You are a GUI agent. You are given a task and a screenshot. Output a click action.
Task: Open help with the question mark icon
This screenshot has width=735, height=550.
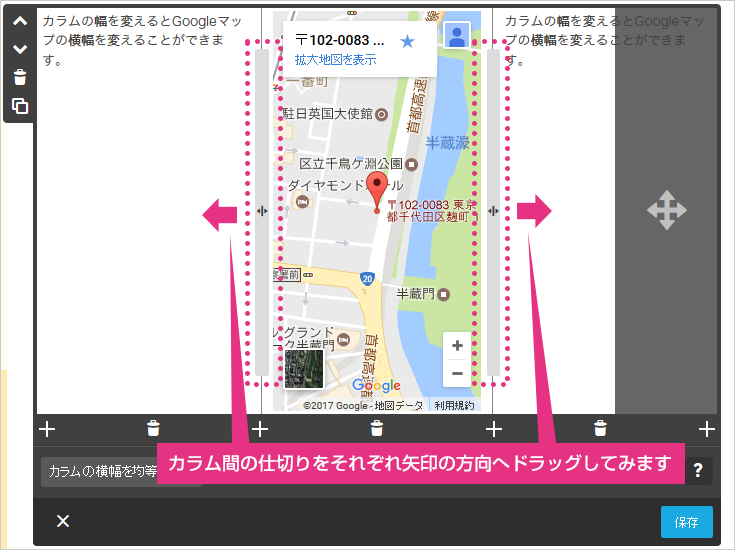[698, 470]
